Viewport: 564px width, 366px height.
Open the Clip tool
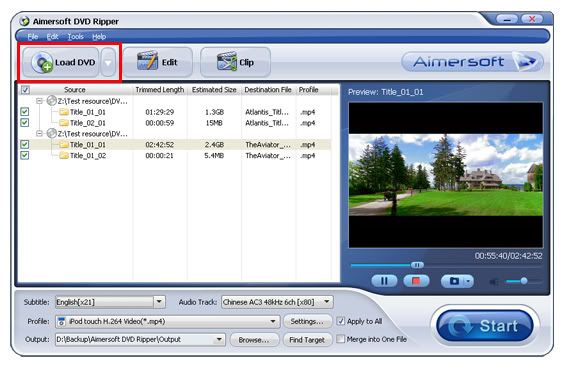235,62
